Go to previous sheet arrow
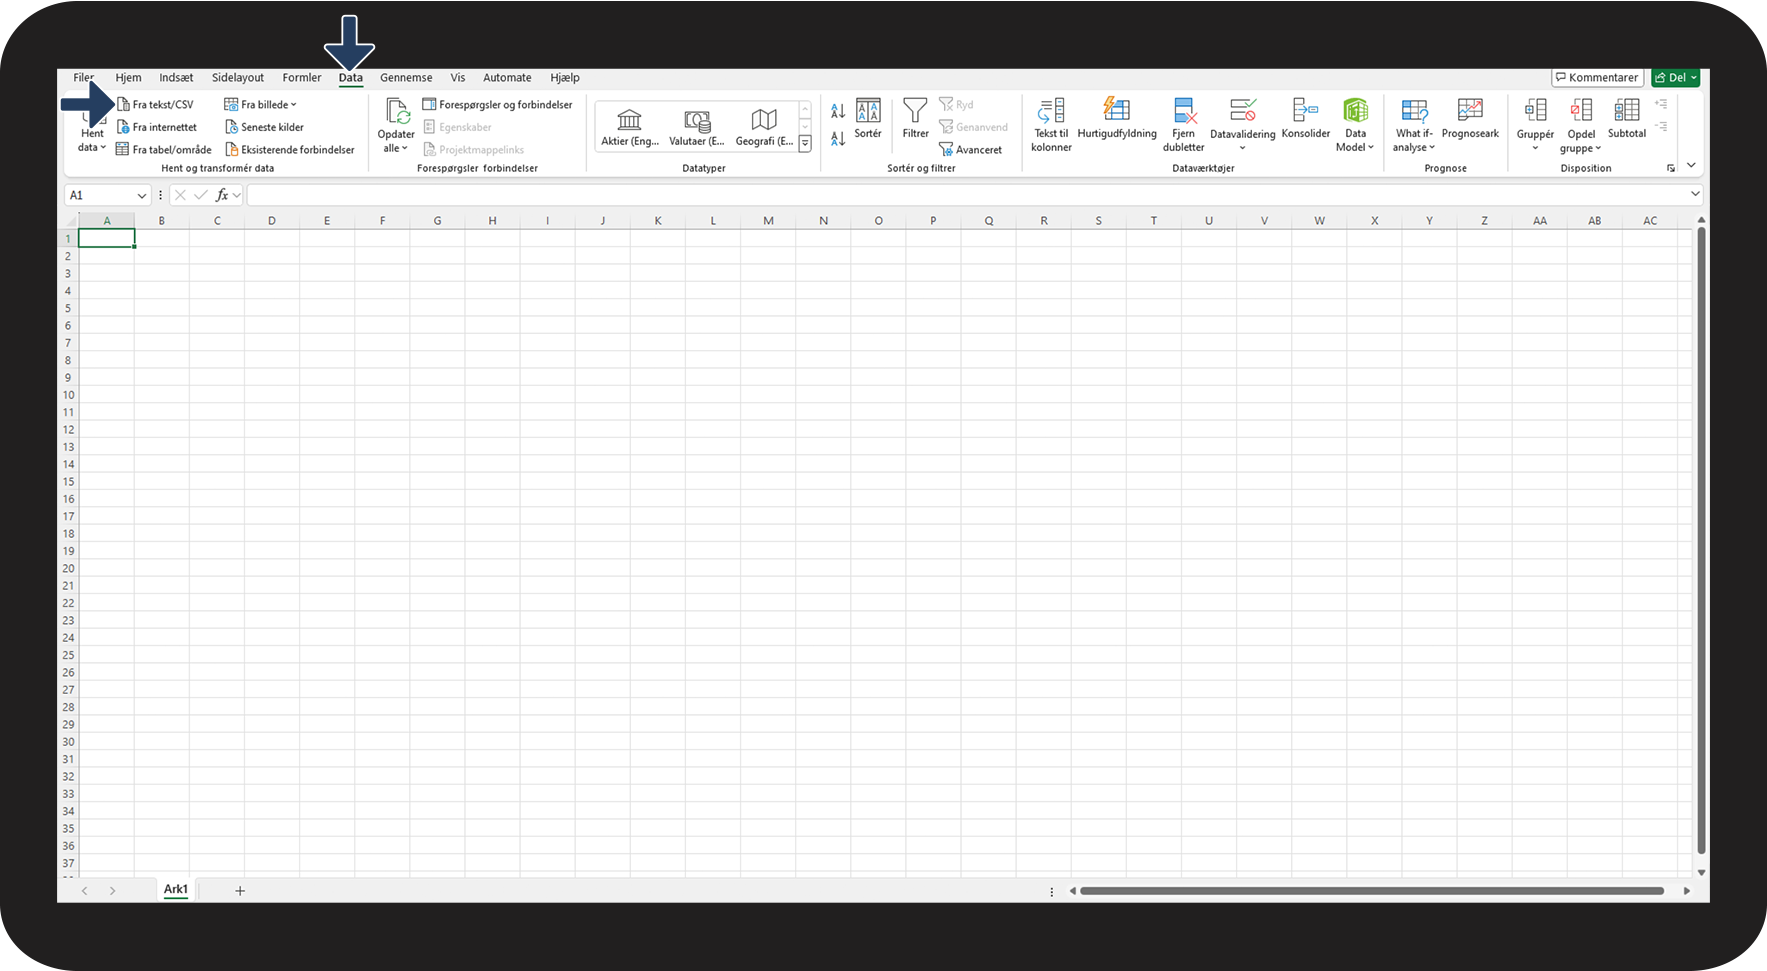 pyautogui.click(x=85, y=891)
